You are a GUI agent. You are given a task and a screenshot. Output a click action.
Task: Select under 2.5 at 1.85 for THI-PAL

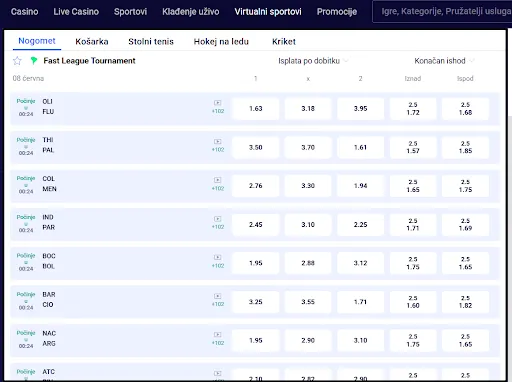tap(465, 147)
